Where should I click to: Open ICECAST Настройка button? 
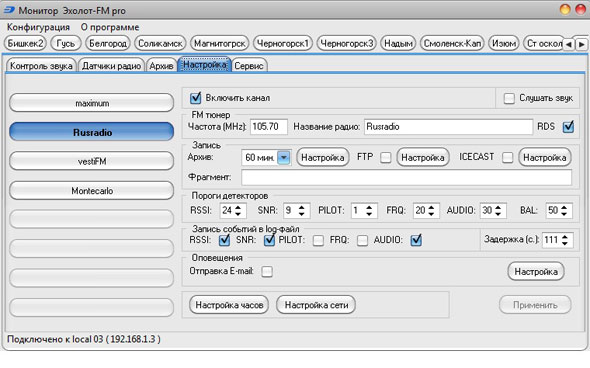pos(544,157)
